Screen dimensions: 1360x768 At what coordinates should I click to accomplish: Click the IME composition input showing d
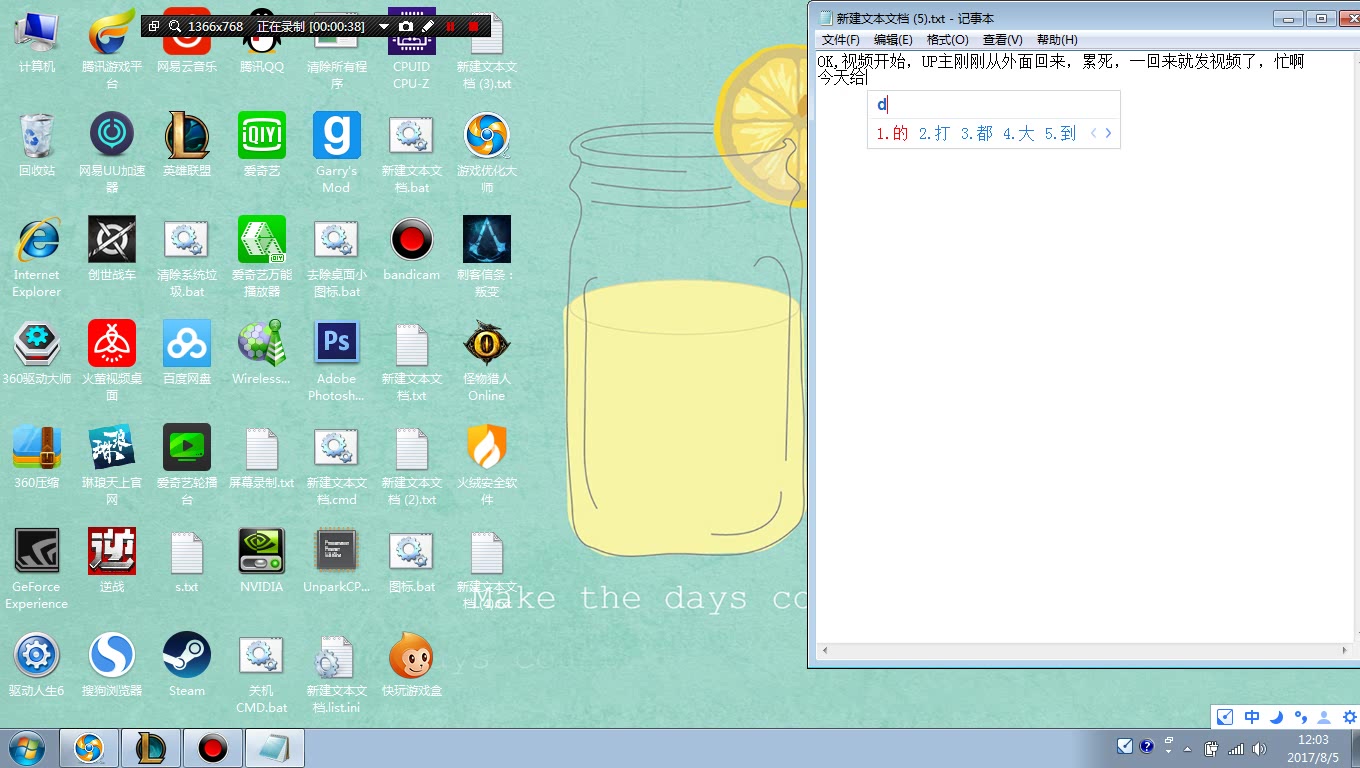click(x=993, y=104)
